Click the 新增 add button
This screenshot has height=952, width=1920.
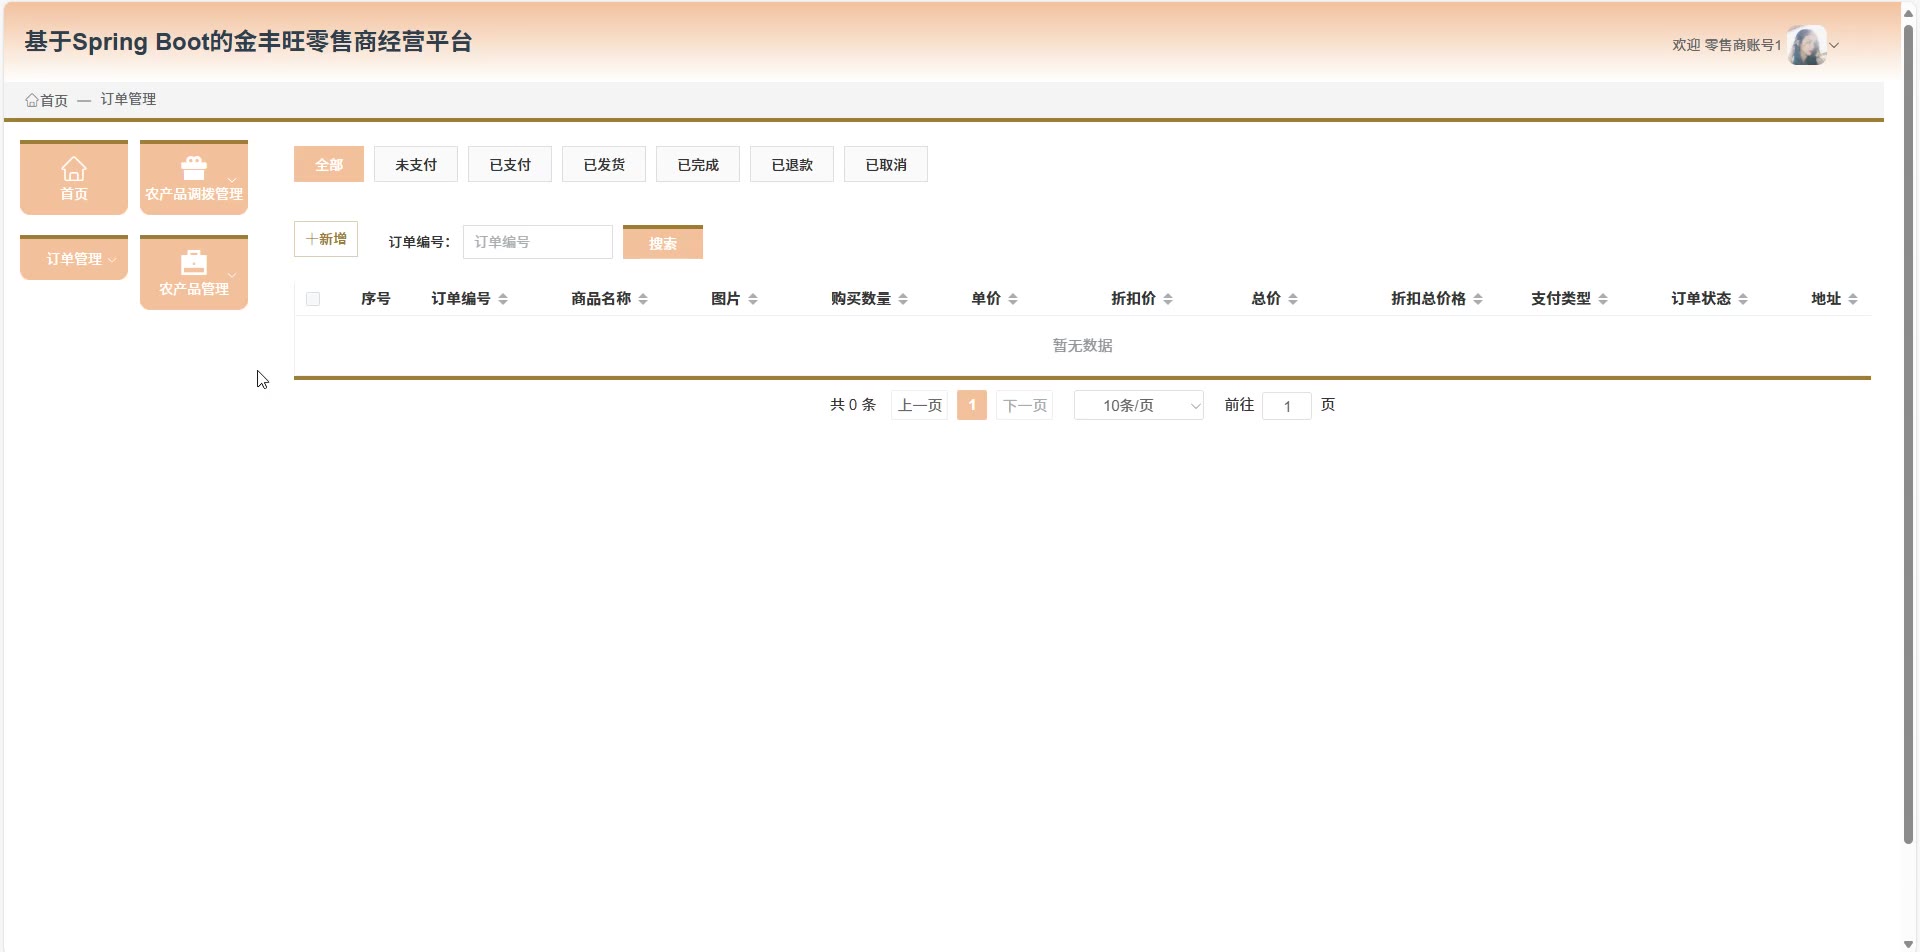tap(326, 239)
